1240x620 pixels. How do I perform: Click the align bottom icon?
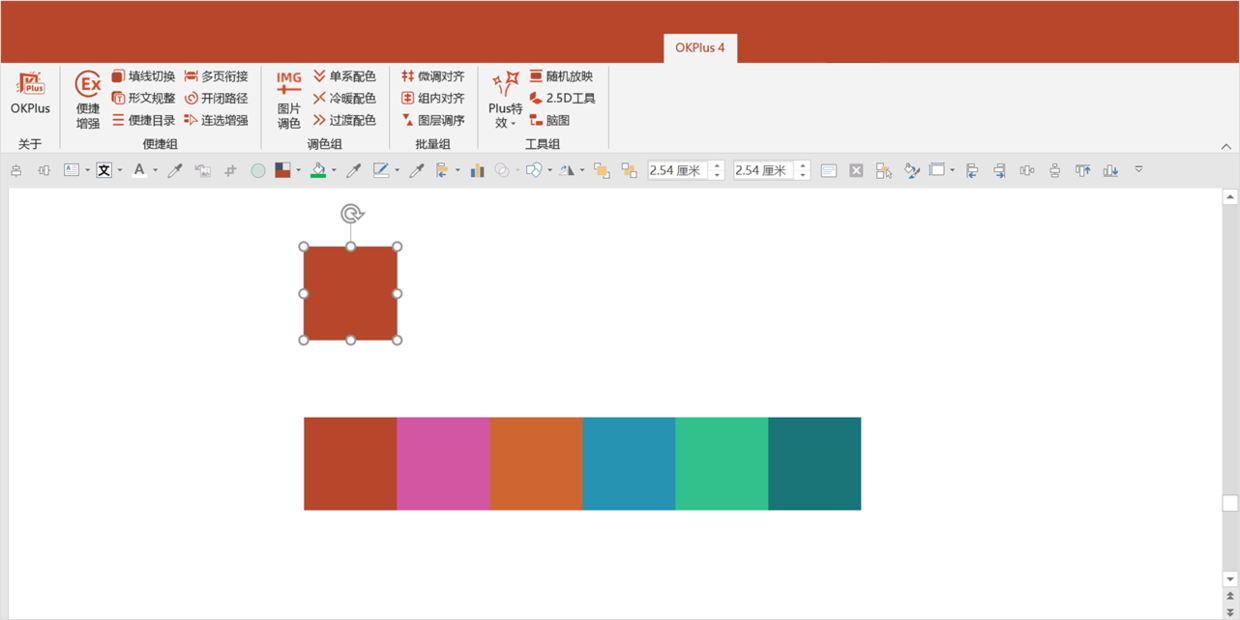1111,170
